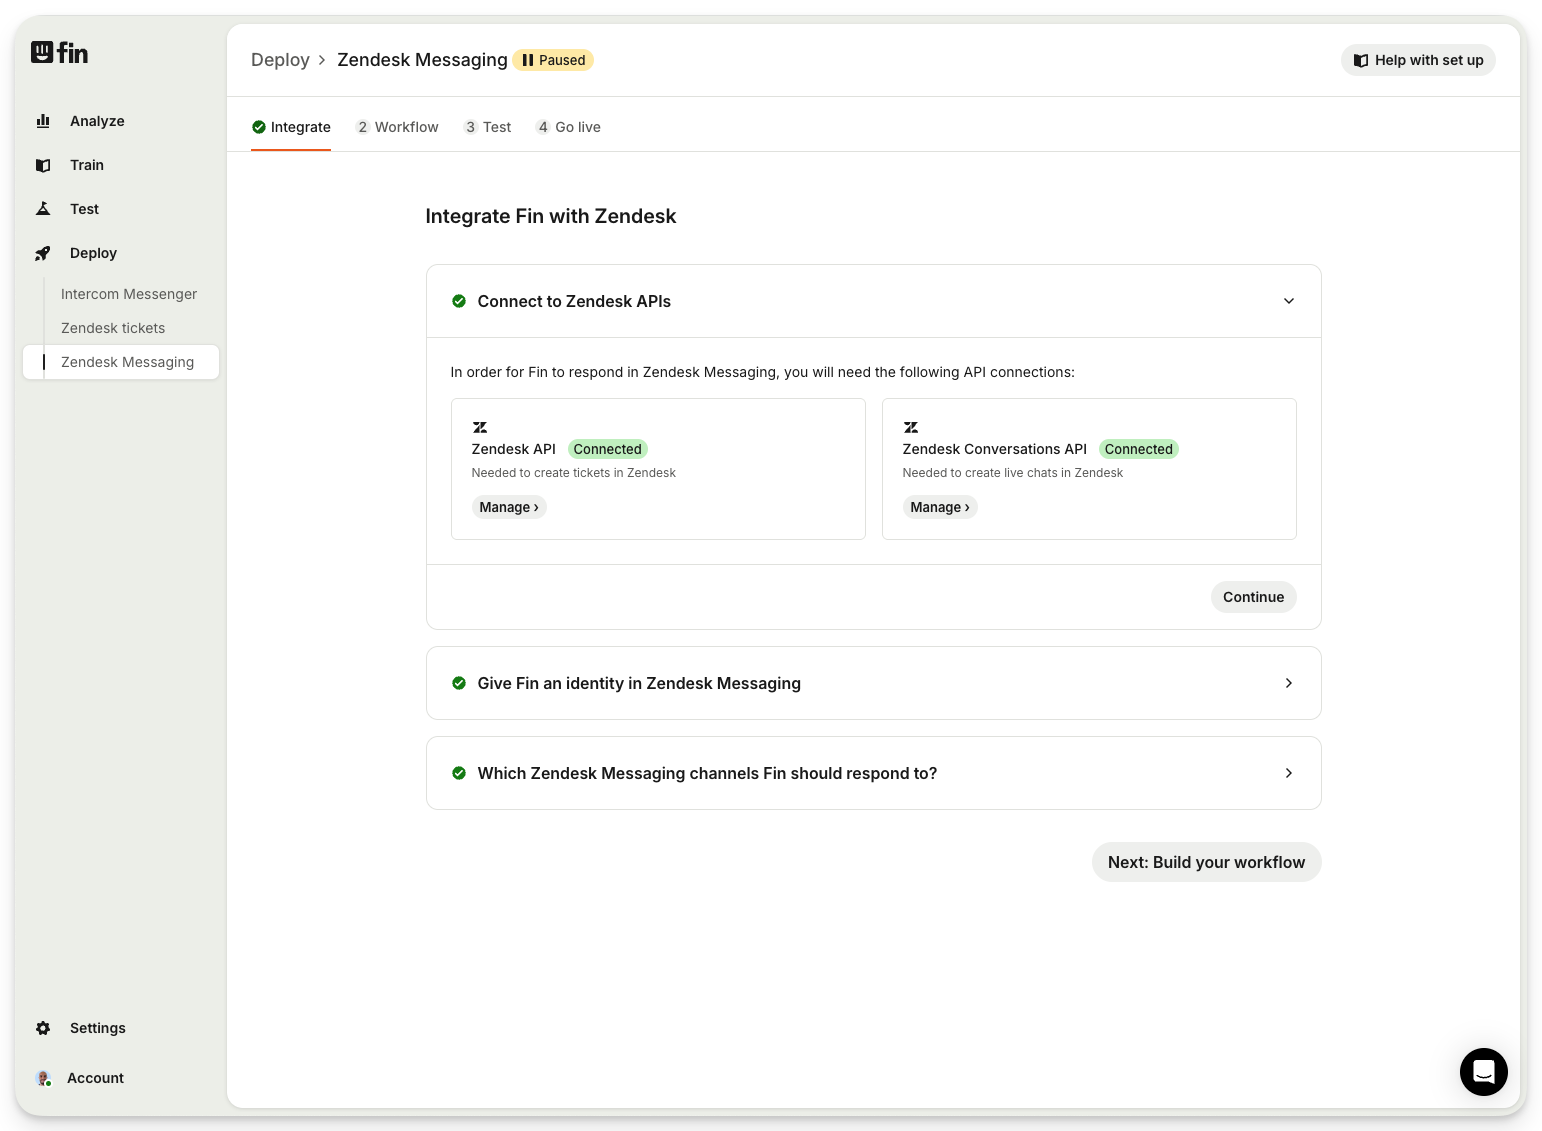1542x1131 pixels.
Task: Expand Give Fin an identity section
Action: click(1288, 683)
